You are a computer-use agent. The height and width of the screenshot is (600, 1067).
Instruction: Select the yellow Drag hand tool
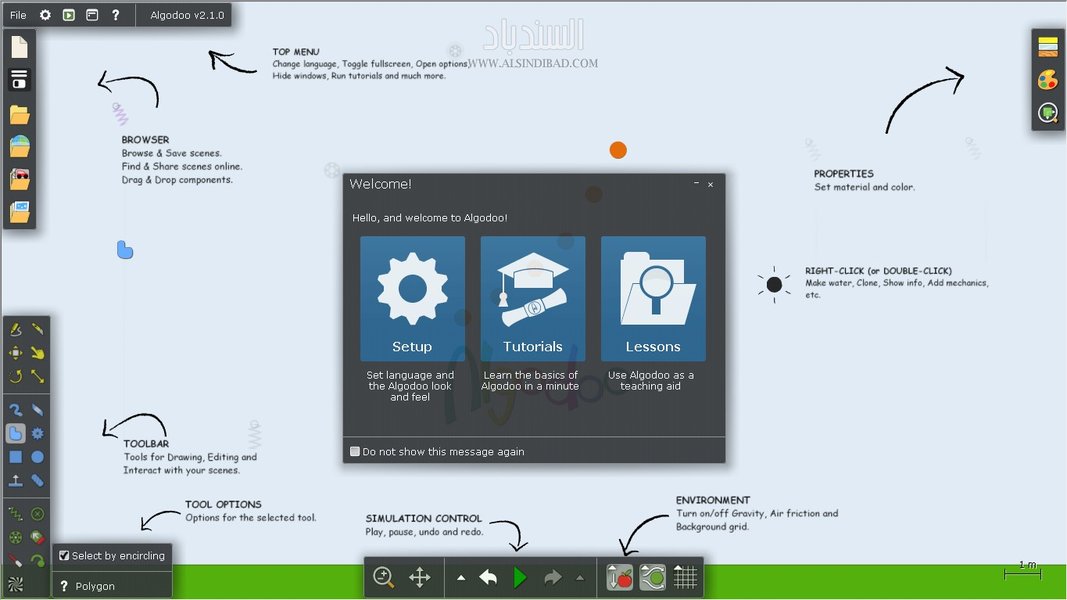click(x=37, y=353)
